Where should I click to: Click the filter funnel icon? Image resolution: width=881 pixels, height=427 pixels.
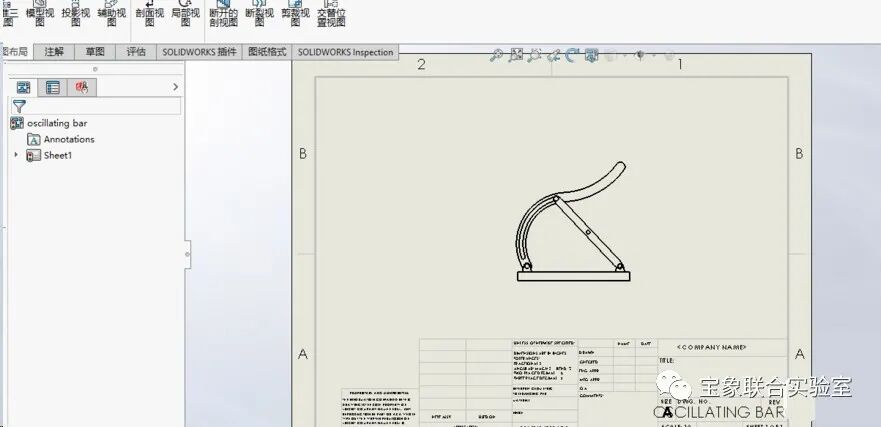pyautogui.click(x=19, y=106)
